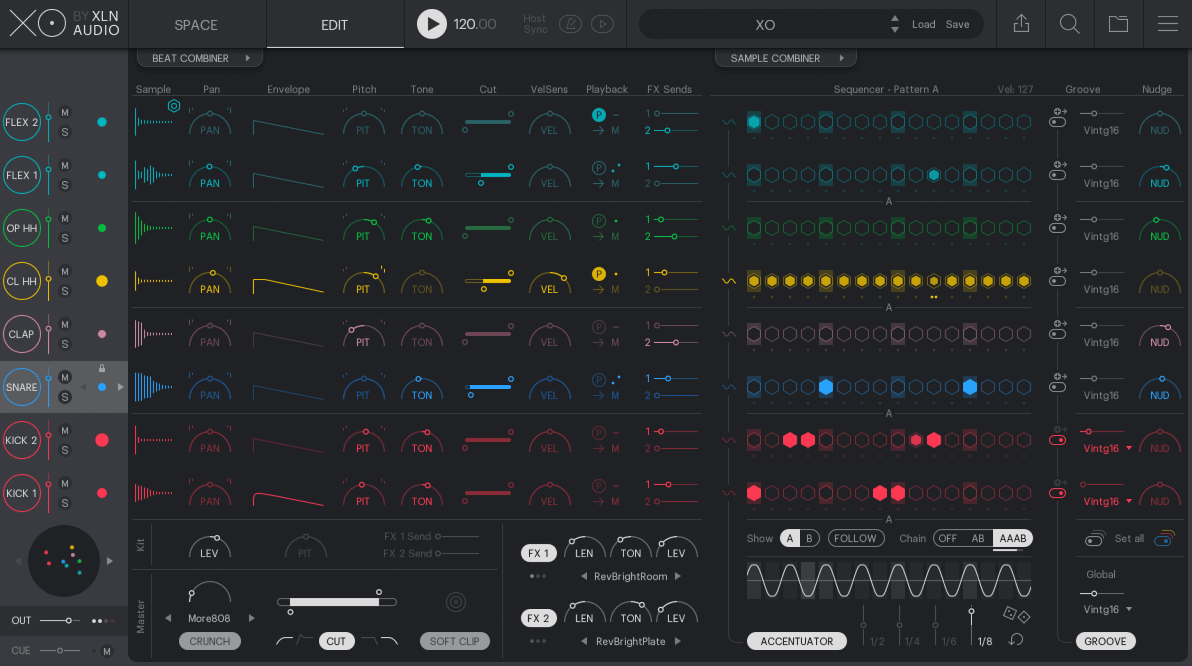Select the EDIT tab

tap(335, 24)
